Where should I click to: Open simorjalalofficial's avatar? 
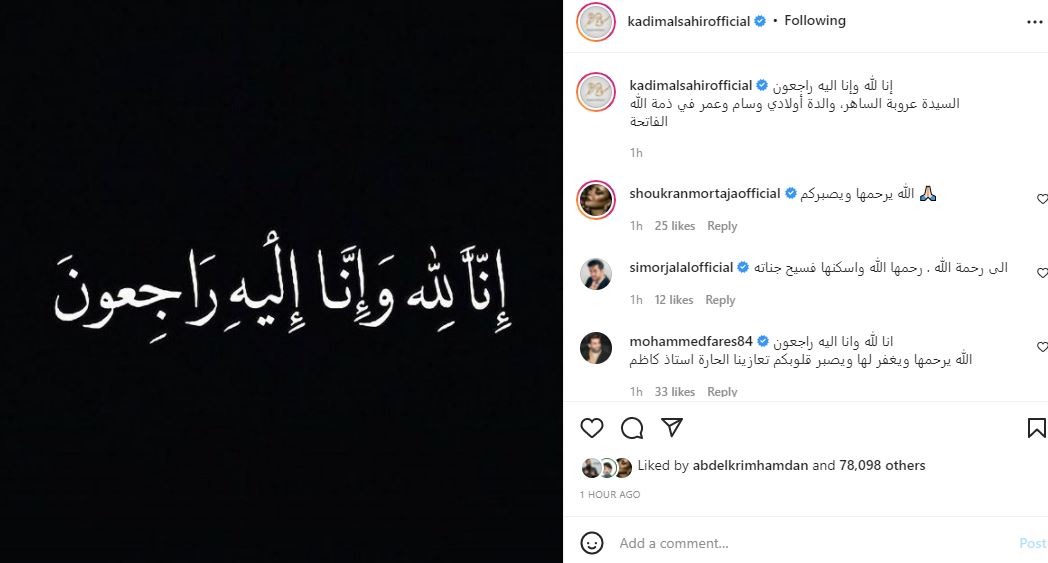(x=596, y=273)
